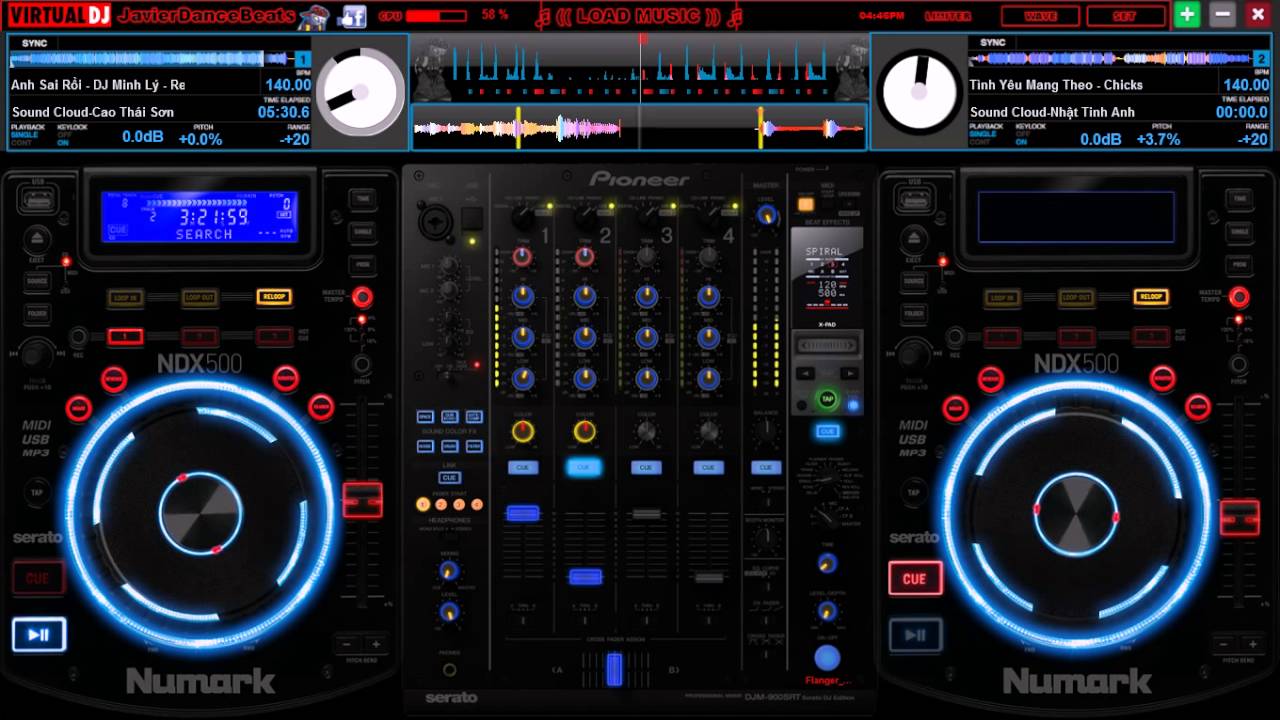This screenshot has width=1280, height=720.
Task: Toggle the glowing channel 2 CUE button
Action: [x=584, y=467]
